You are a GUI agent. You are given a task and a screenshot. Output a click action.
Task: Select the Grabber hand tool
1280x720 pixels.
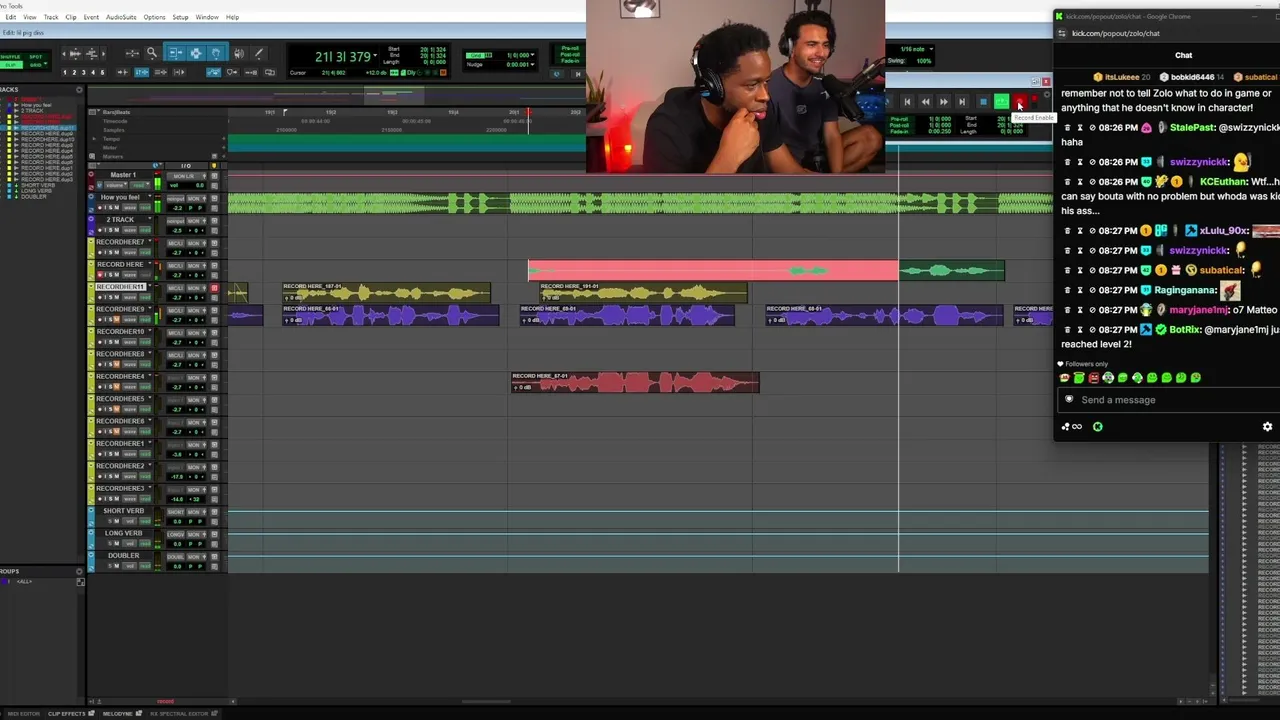216,53
